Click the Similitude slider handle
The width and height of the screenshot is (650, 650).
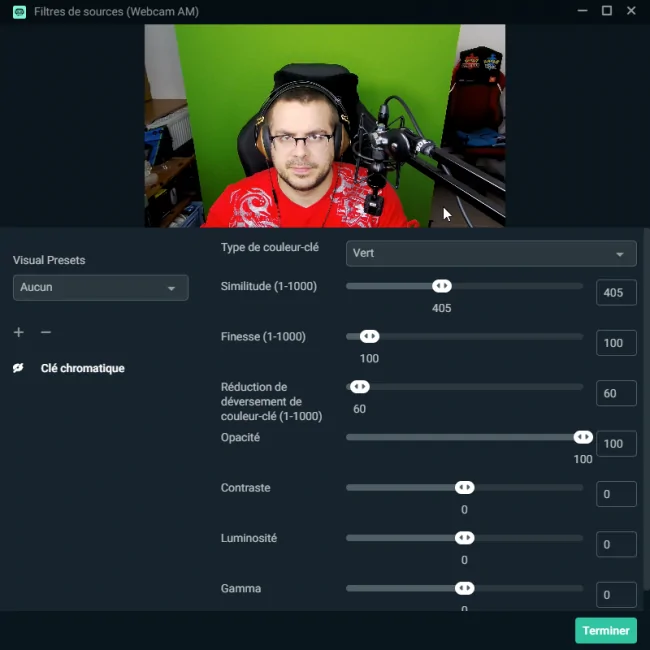pyautogui.click(x=442, y=286)
